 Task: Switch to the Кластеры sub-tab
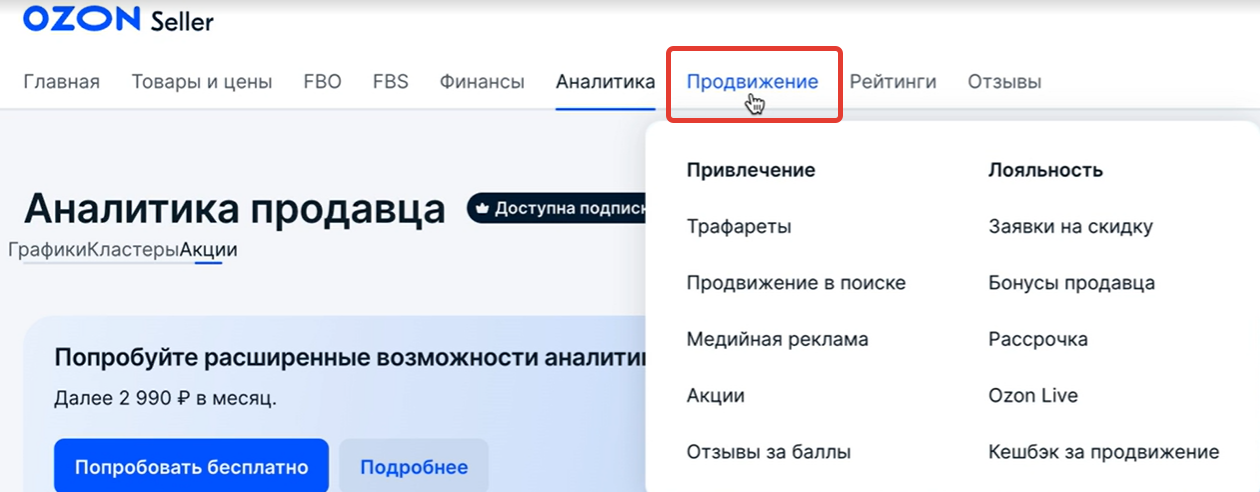(133, 250)
